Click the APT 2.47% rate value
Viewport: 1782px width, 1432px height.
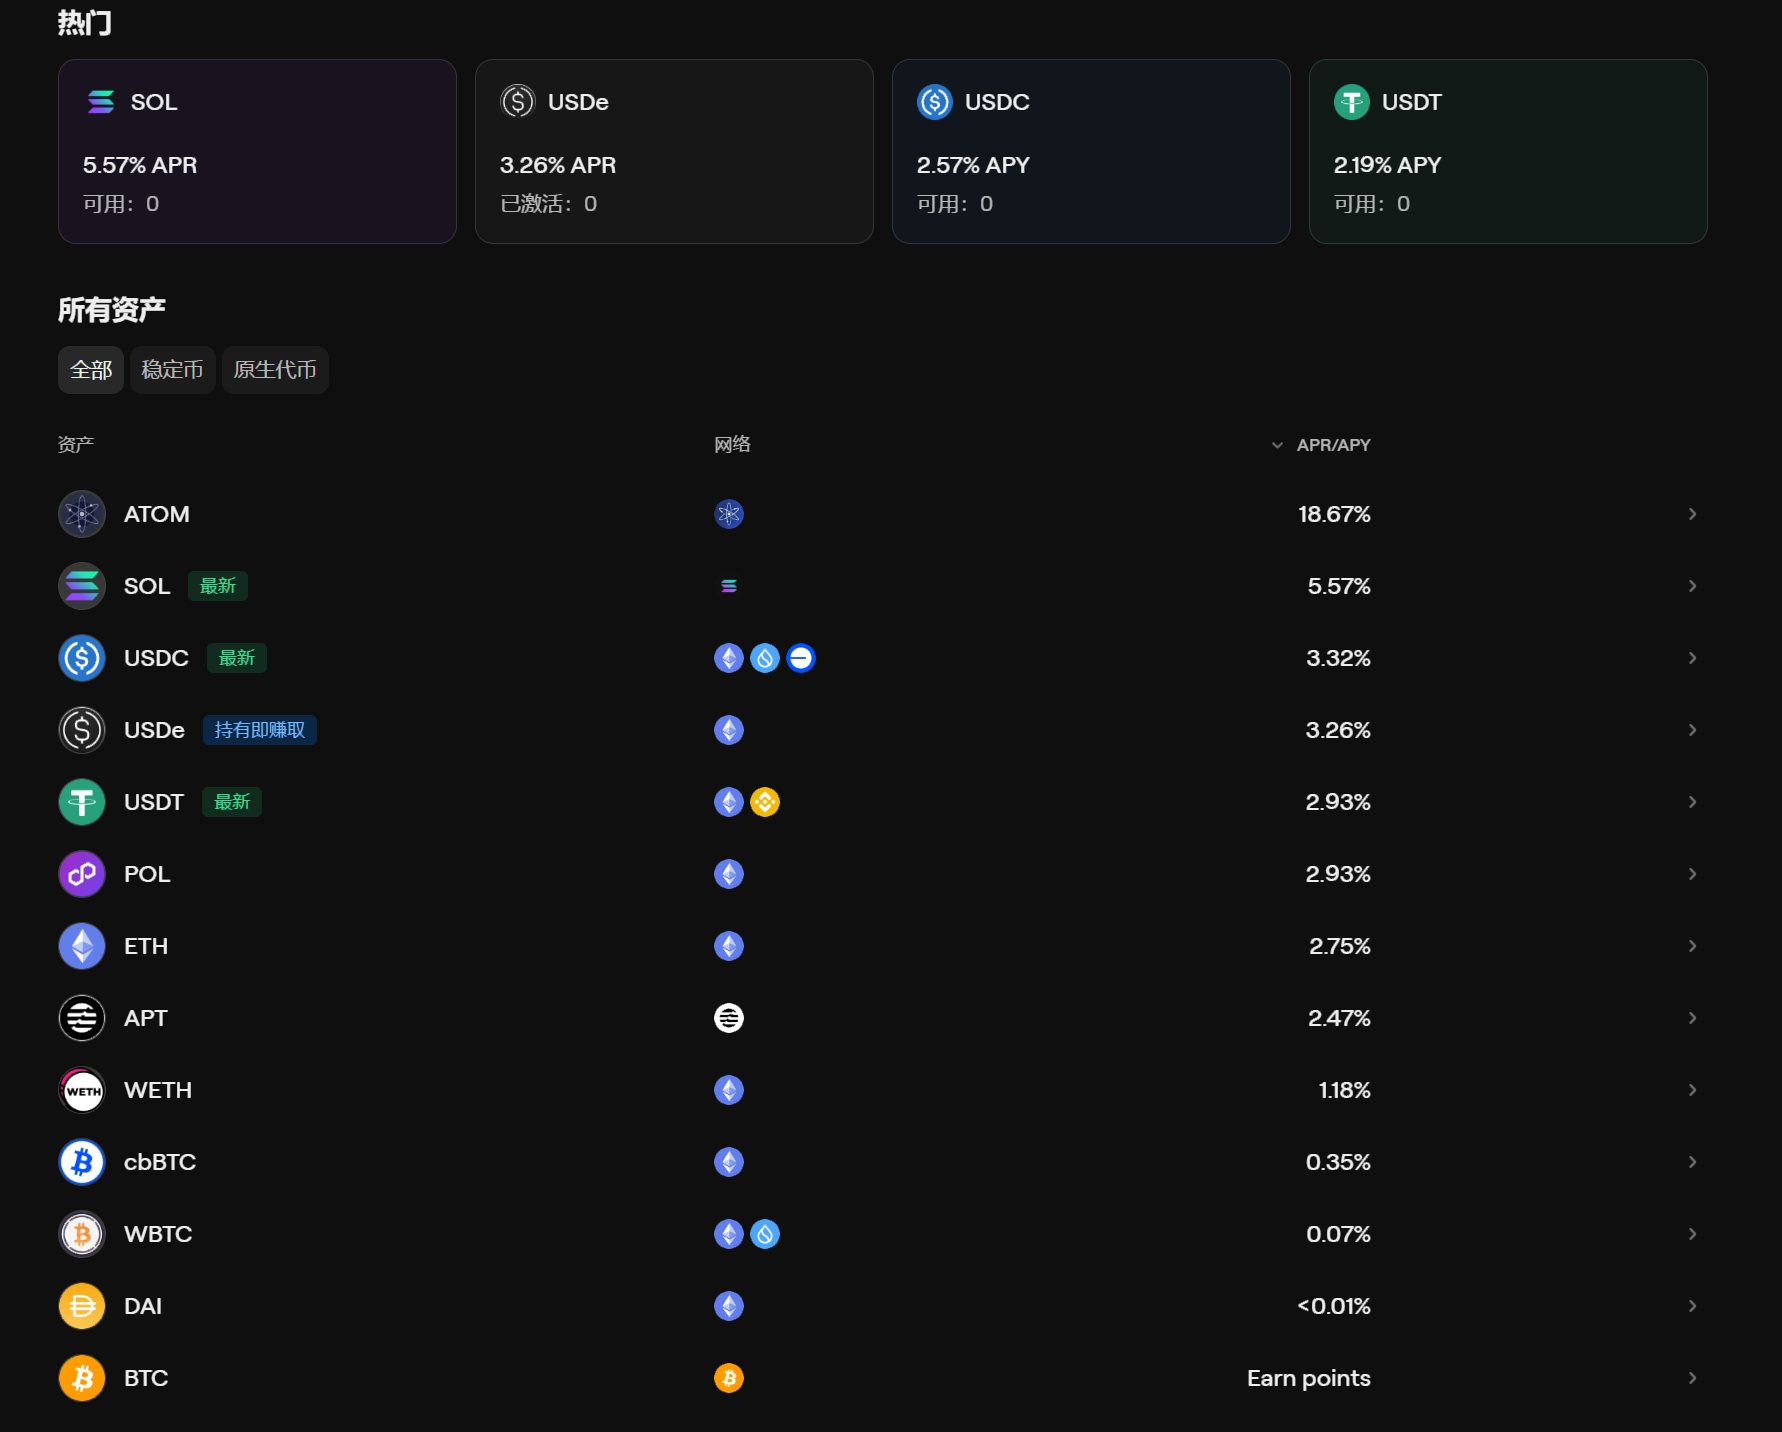pyautogui.click(x=1339, y=1018)
